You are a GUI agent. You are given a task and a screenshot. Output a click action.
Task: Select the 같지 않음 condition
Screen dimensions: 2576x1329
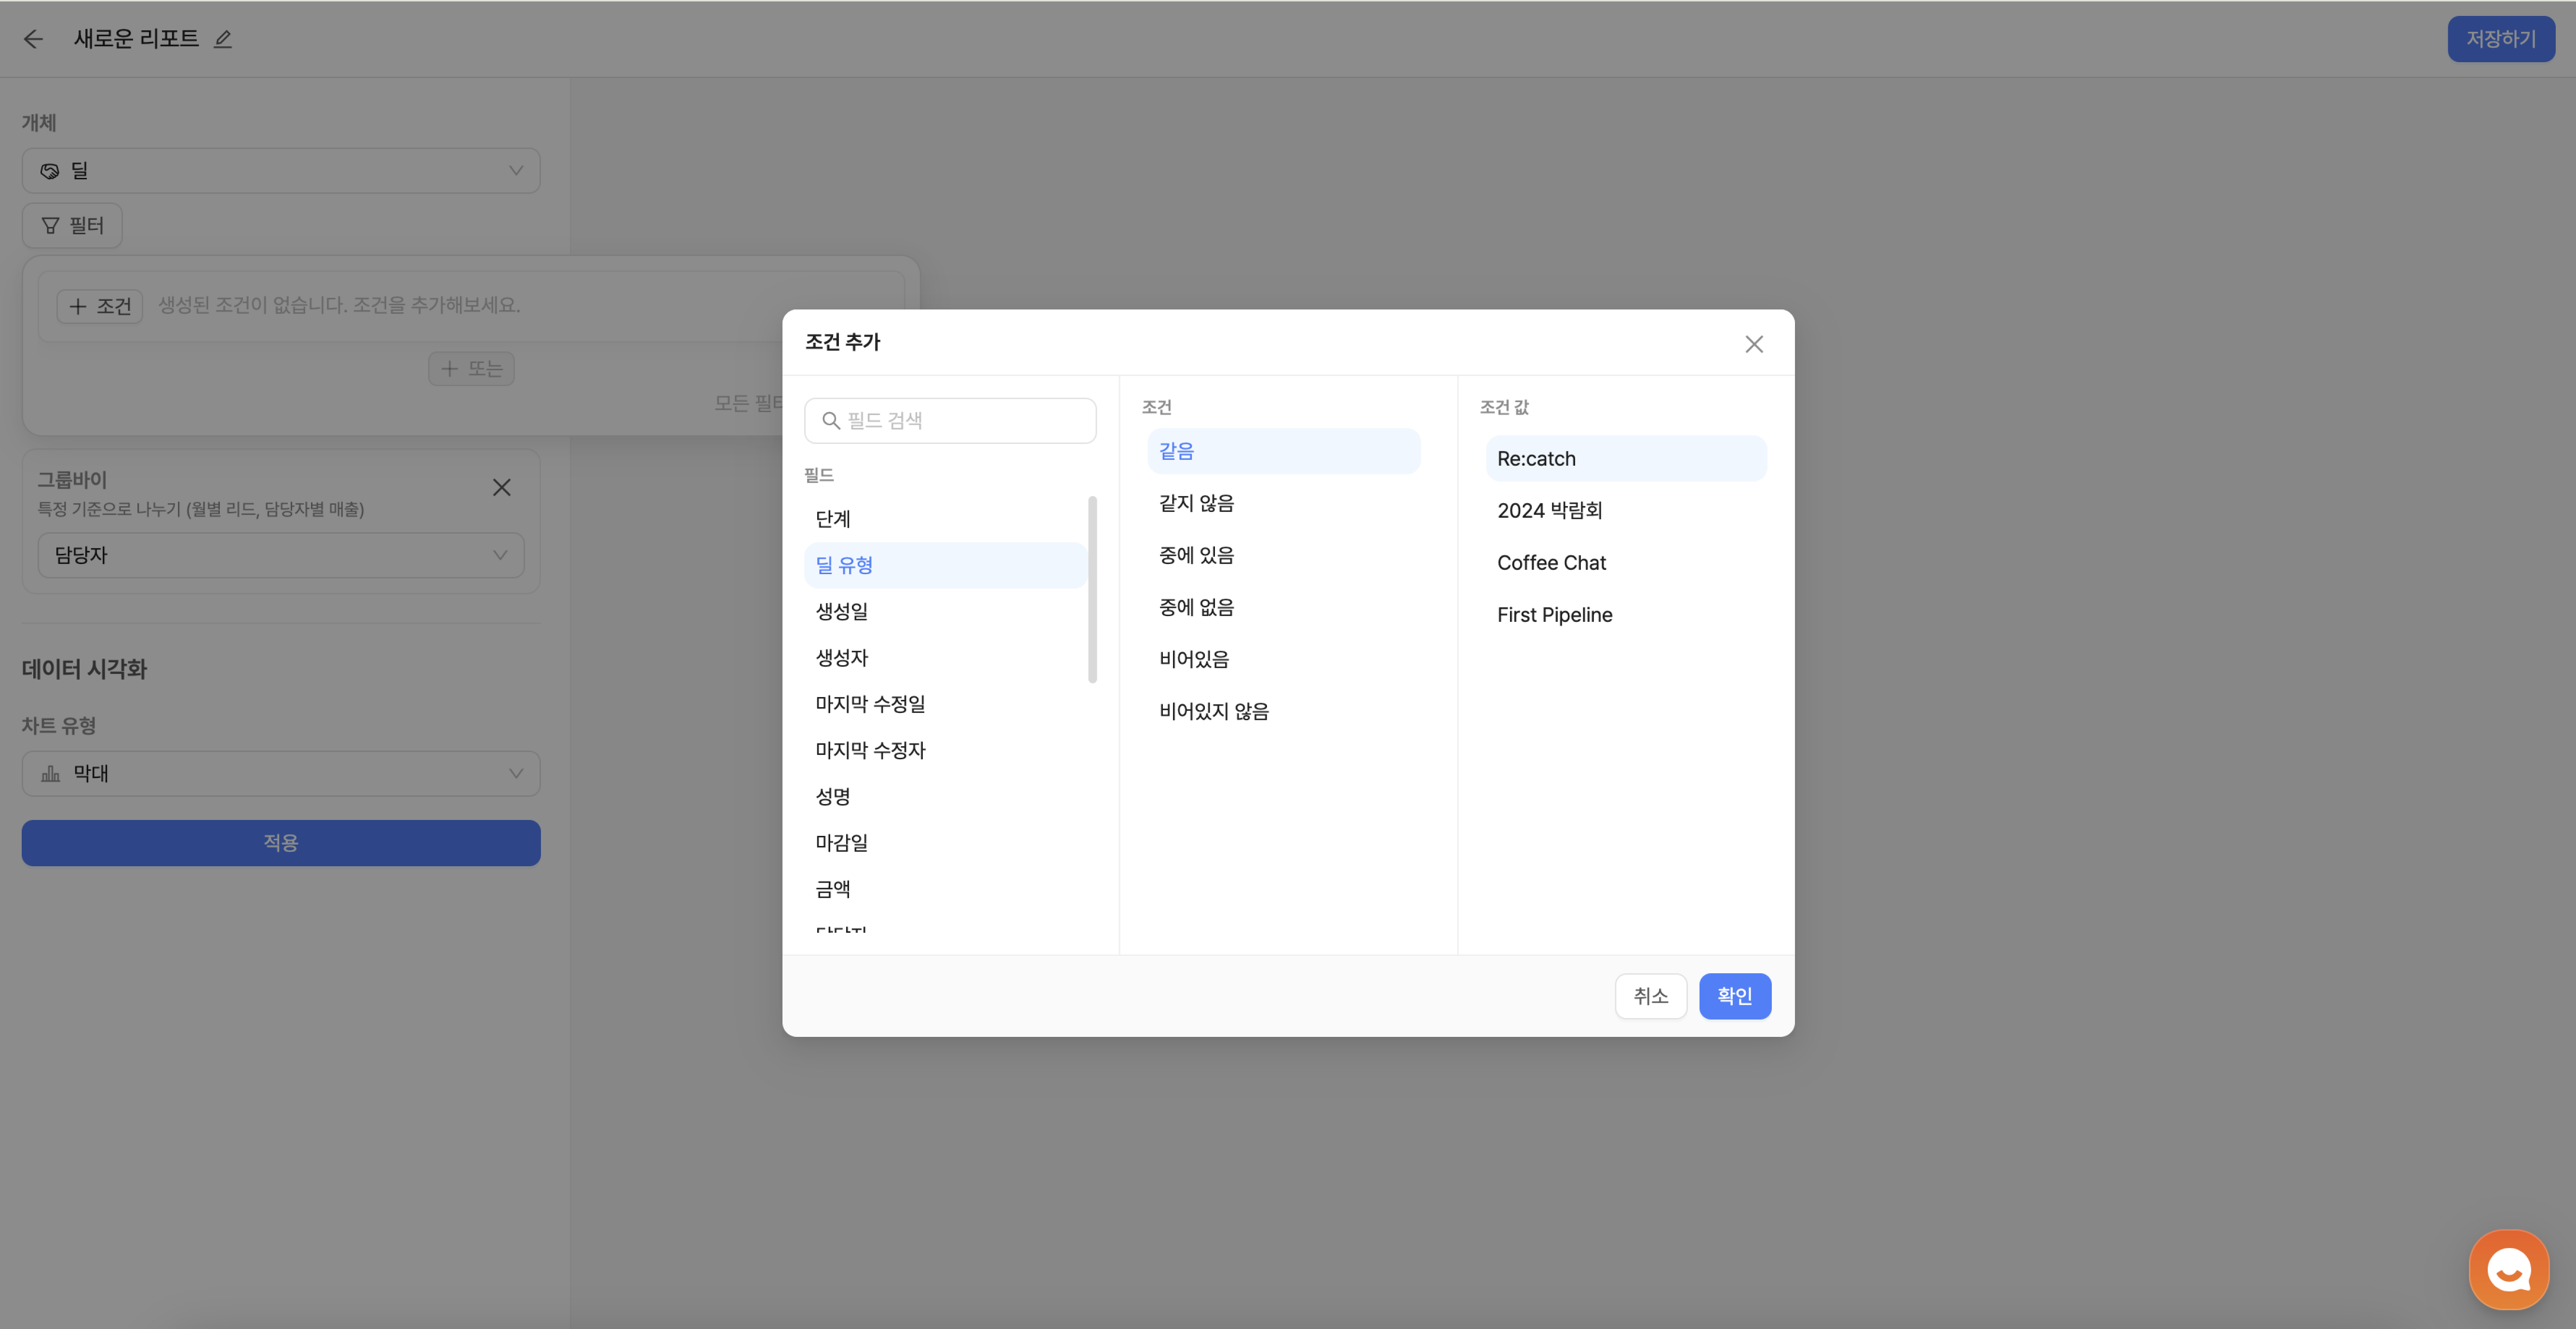1196,503
